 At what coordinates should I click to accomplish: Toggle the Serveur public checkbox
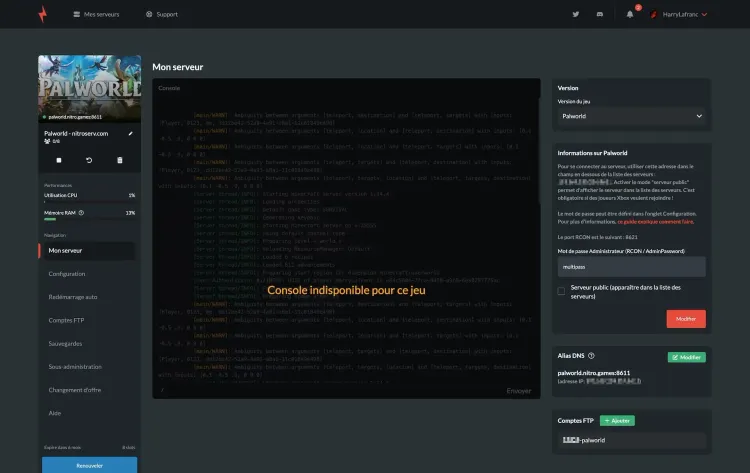pos(561,291)
